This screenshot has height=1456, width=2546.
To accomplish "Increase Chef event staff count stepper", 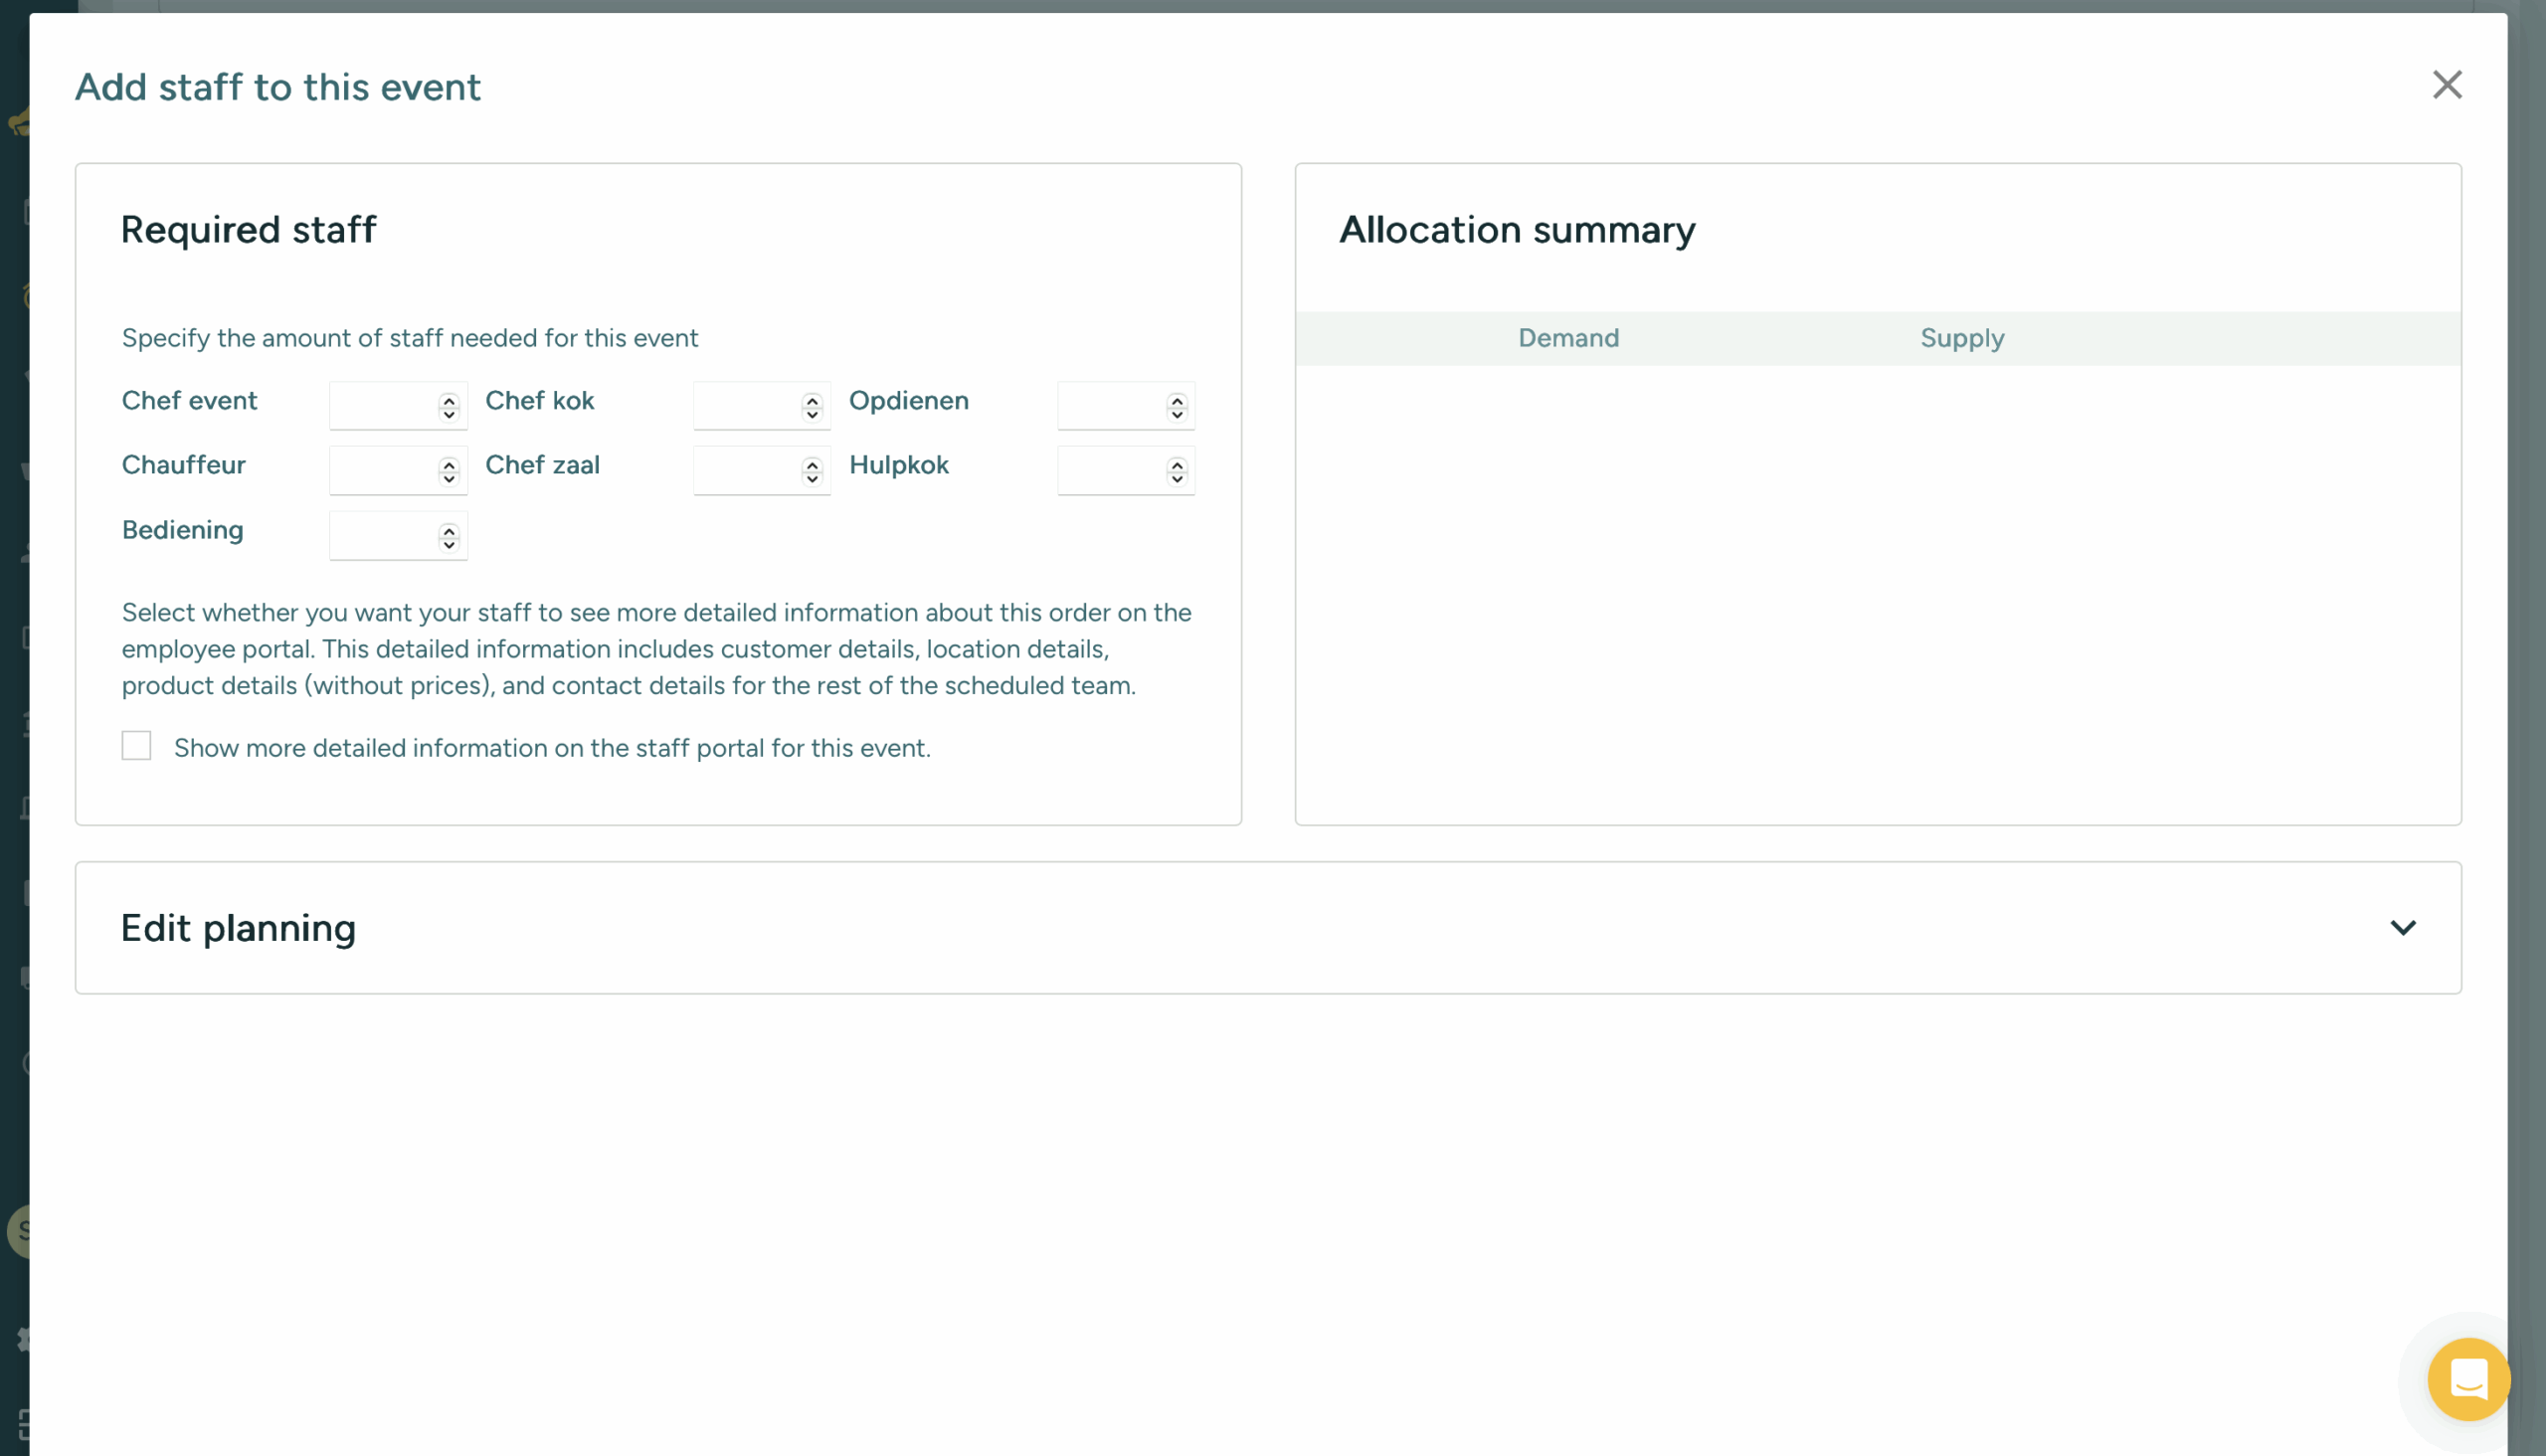I will click(449, 400).
